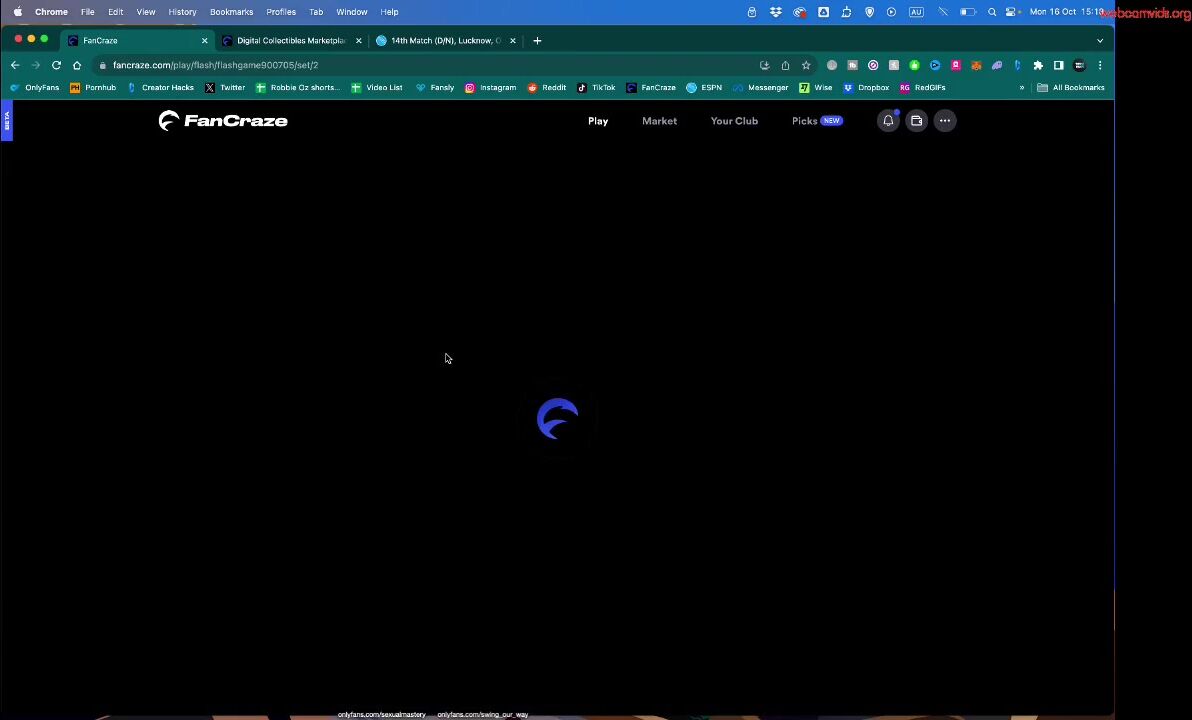
Task: Open the Market page
Action: [x=659, y=121]
